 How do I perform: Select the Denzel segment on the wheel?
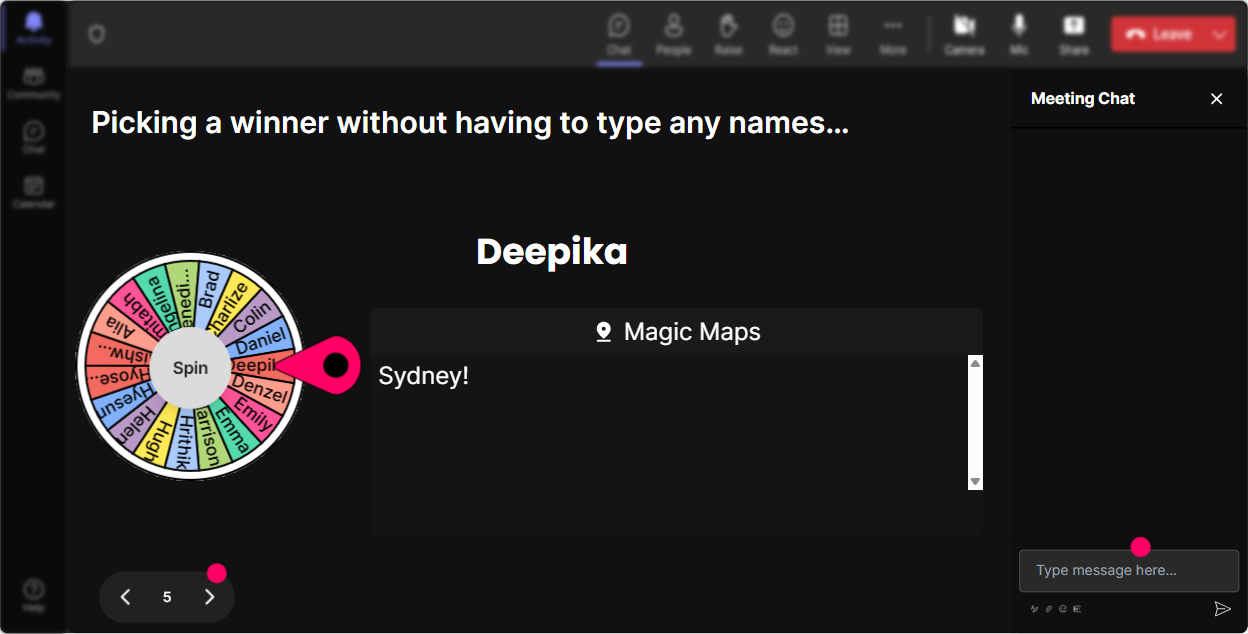tap(260, 390)
